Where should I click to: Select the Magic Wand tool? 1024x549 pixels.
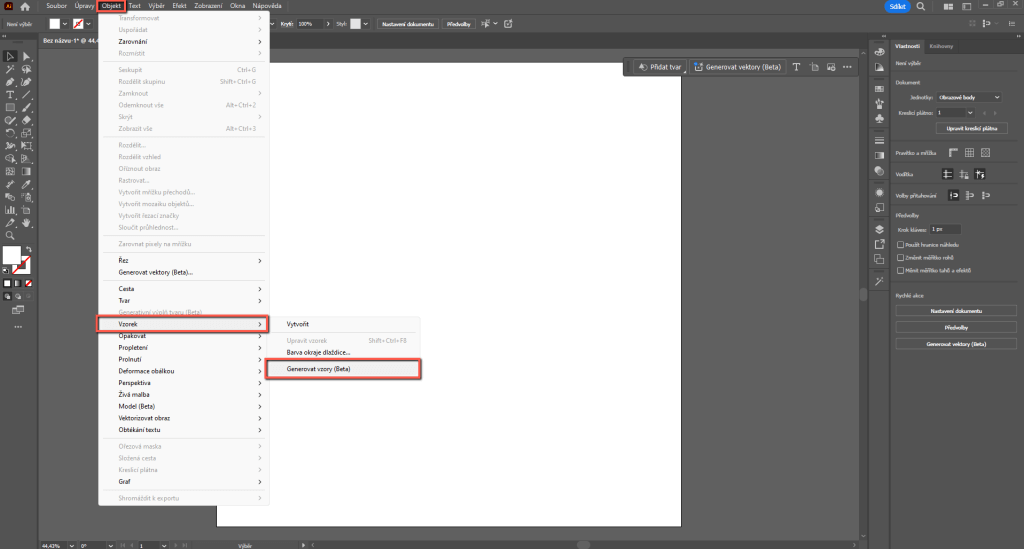10,69
